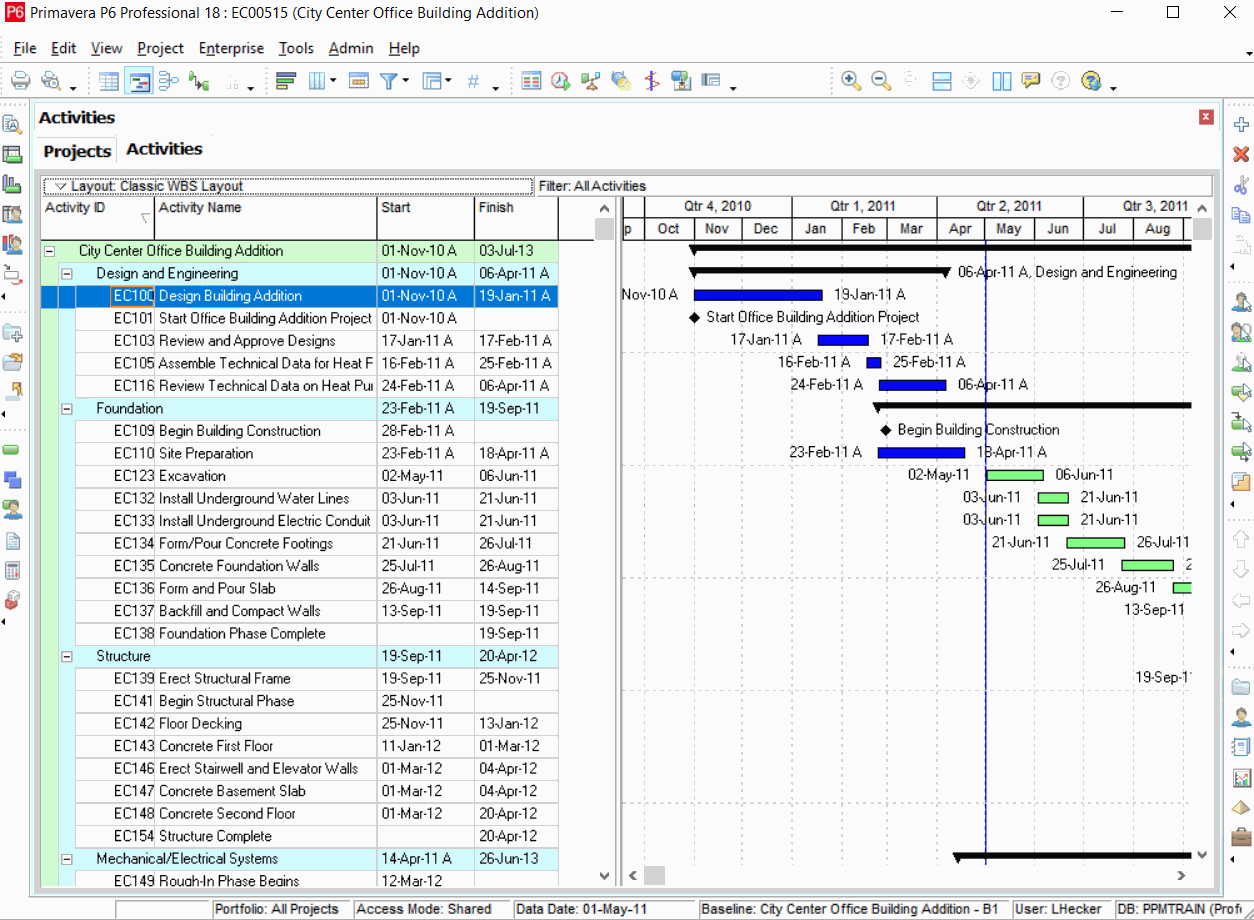Close the Activities window panel

(1205, 117)
